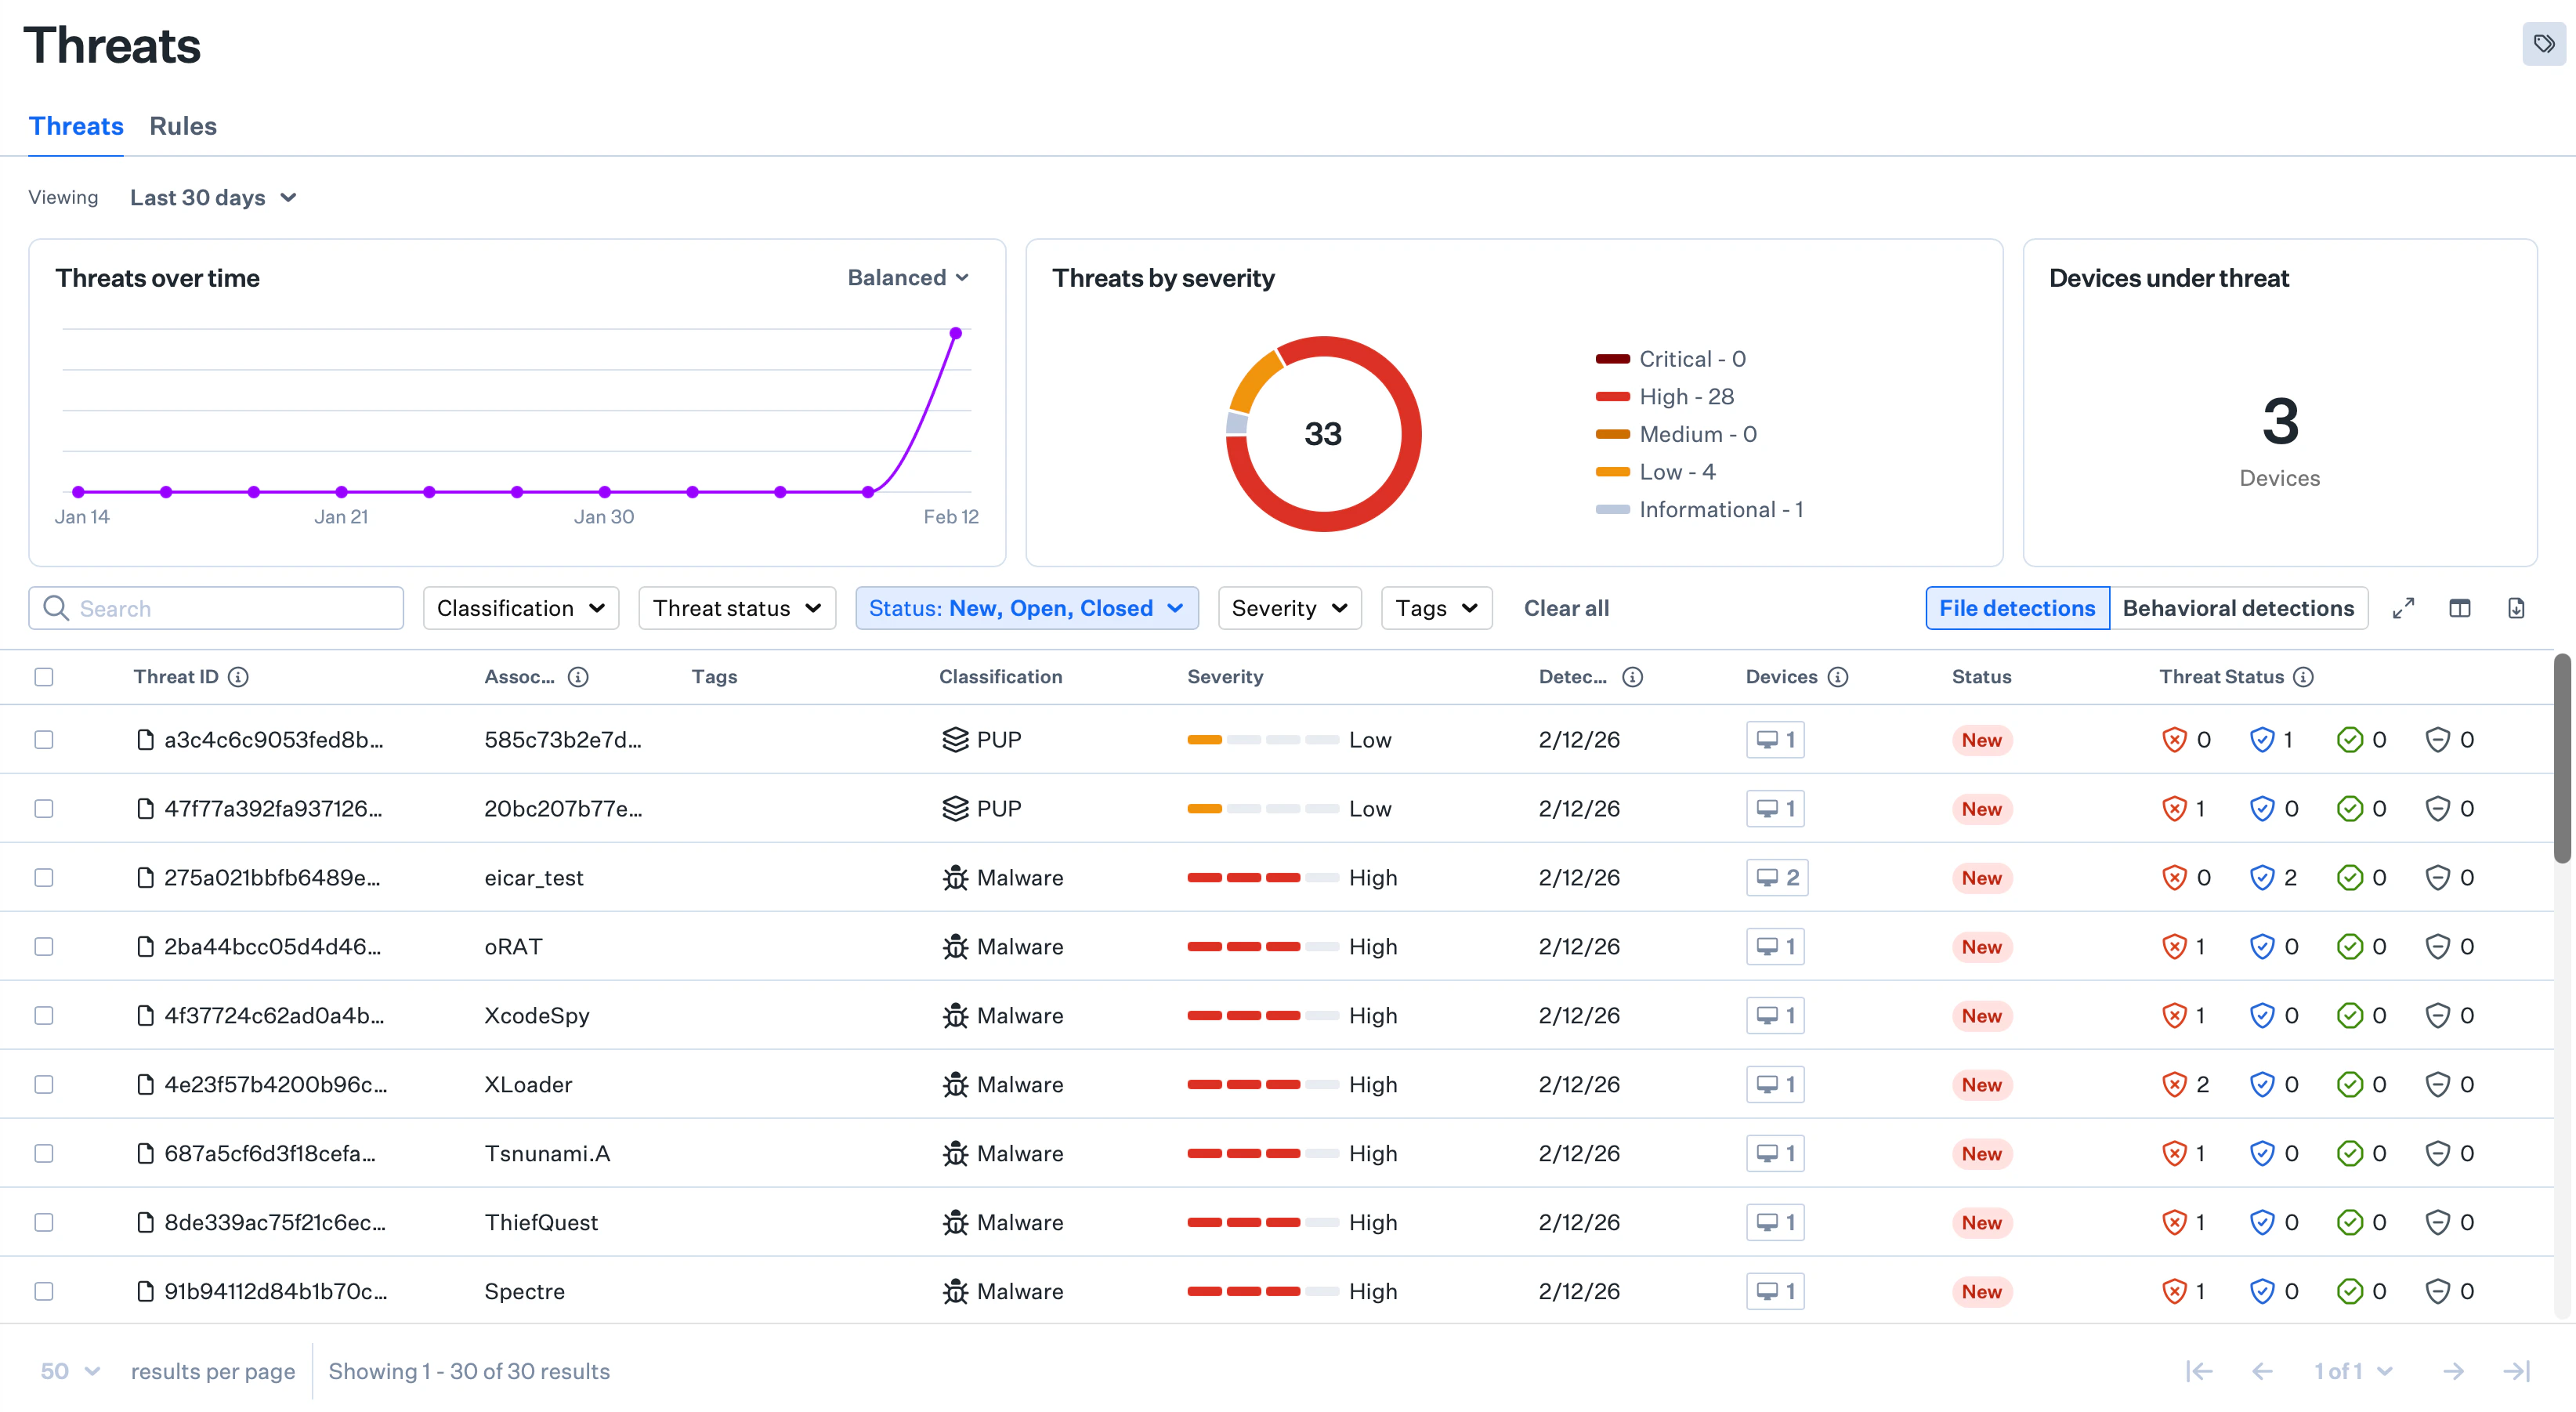Click the info icon next to Threat ID

tap(238, 677)
